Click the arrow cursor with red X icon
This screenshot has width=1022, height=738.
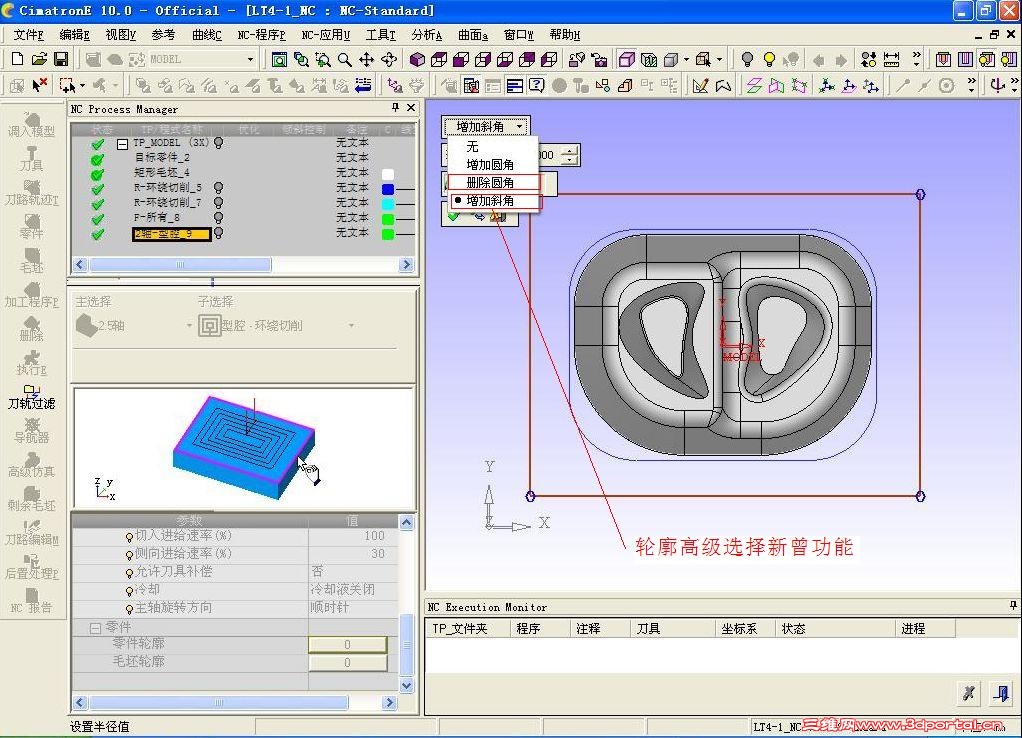[x=39, y=85]
